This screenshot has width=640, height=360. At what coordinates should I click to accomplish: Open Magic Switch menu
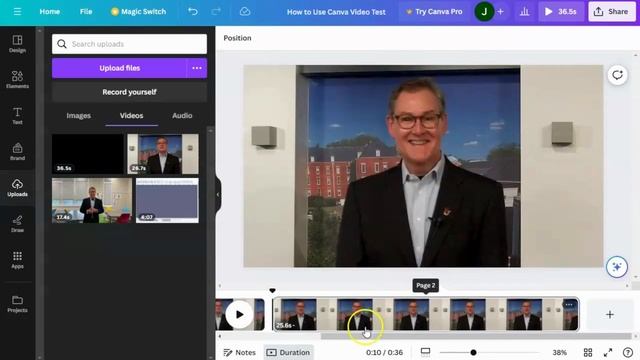[x=138, y=11]
